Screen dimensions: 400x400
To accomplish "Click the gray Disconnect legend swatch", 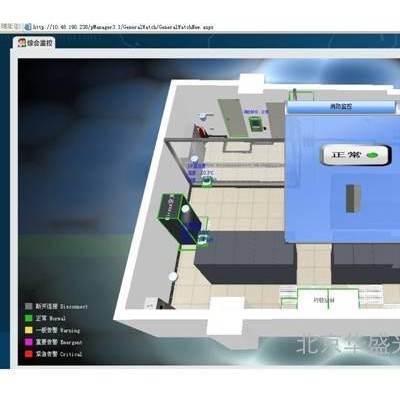I will pyautogui.click(x=29, y=306).
